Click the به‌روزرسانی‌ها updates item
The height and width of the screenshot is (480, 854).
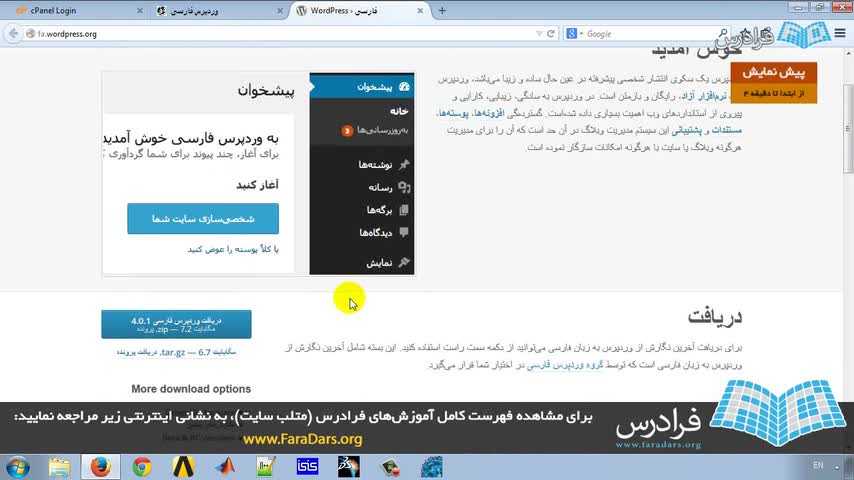(382, 130)
